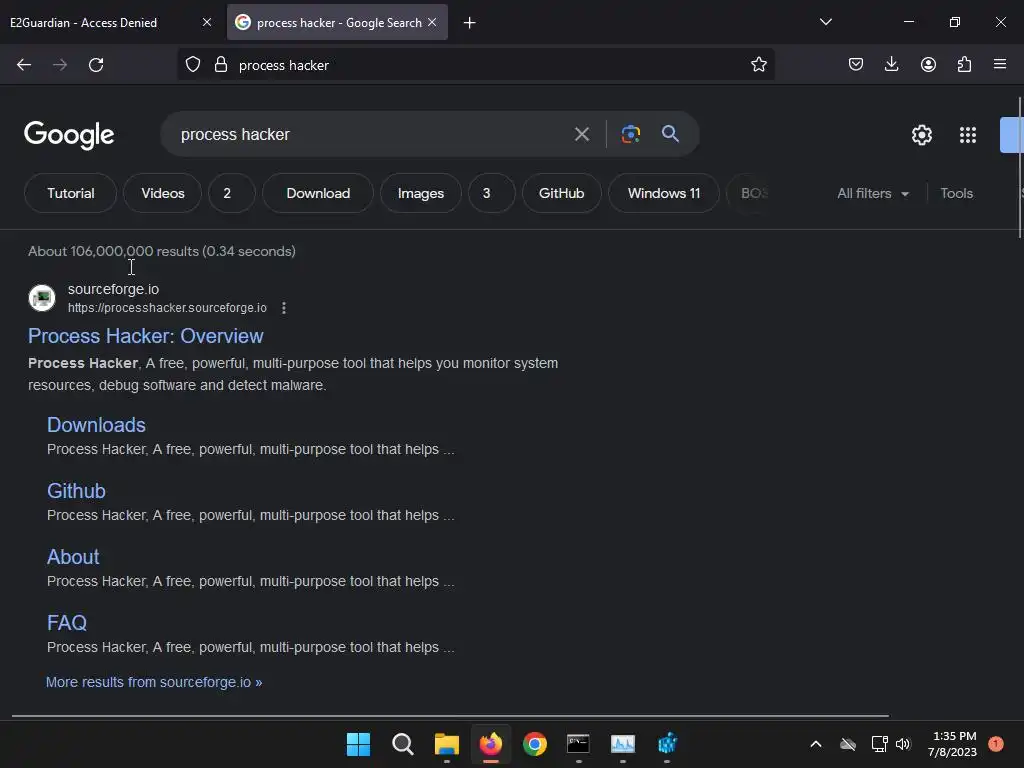
Task: Search by image with Google Lens icon
Action: pyautogui.click(x=630, y=135)
